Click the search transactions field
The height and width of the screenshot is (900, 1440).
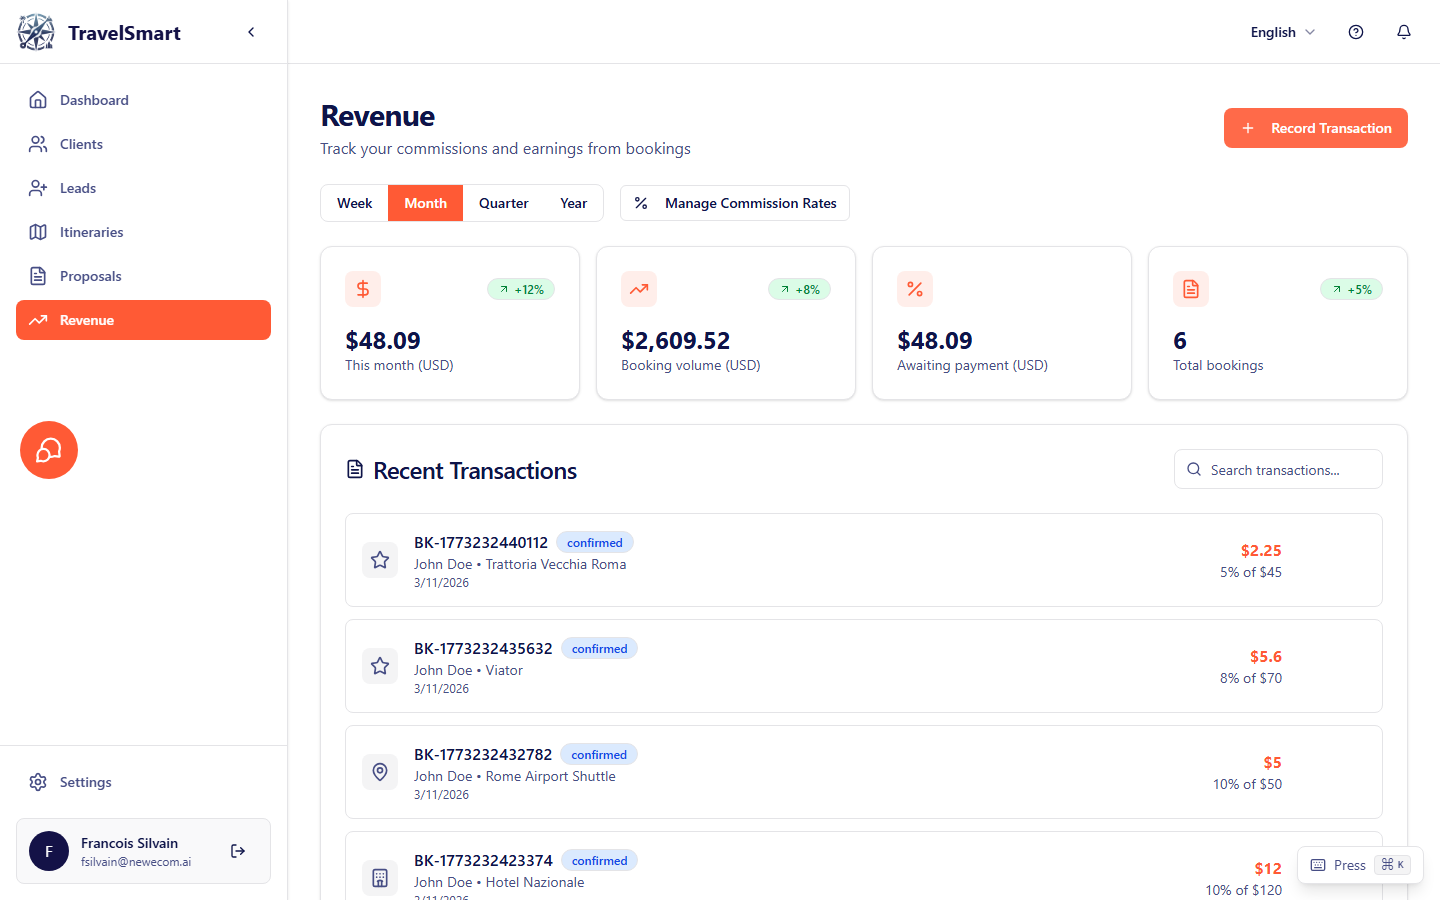click(1278, 469)
